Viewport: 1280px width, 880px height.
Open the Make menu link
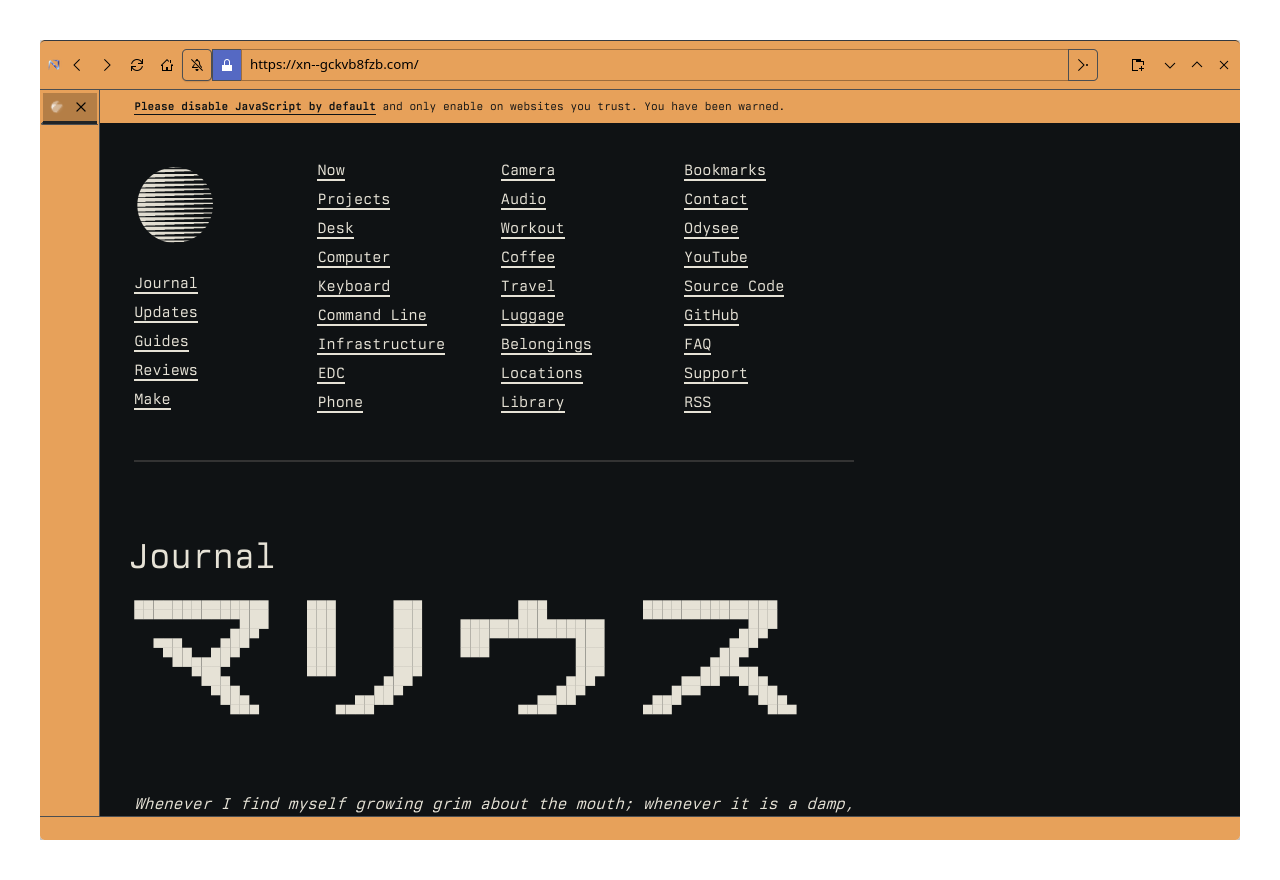click(x=152, y=400)
